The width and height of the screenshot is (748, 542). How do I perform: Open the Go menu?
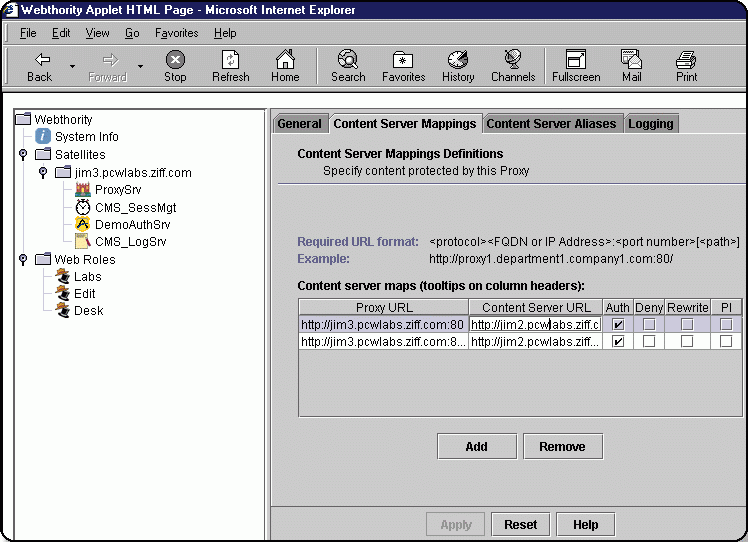tap(132, 33)
